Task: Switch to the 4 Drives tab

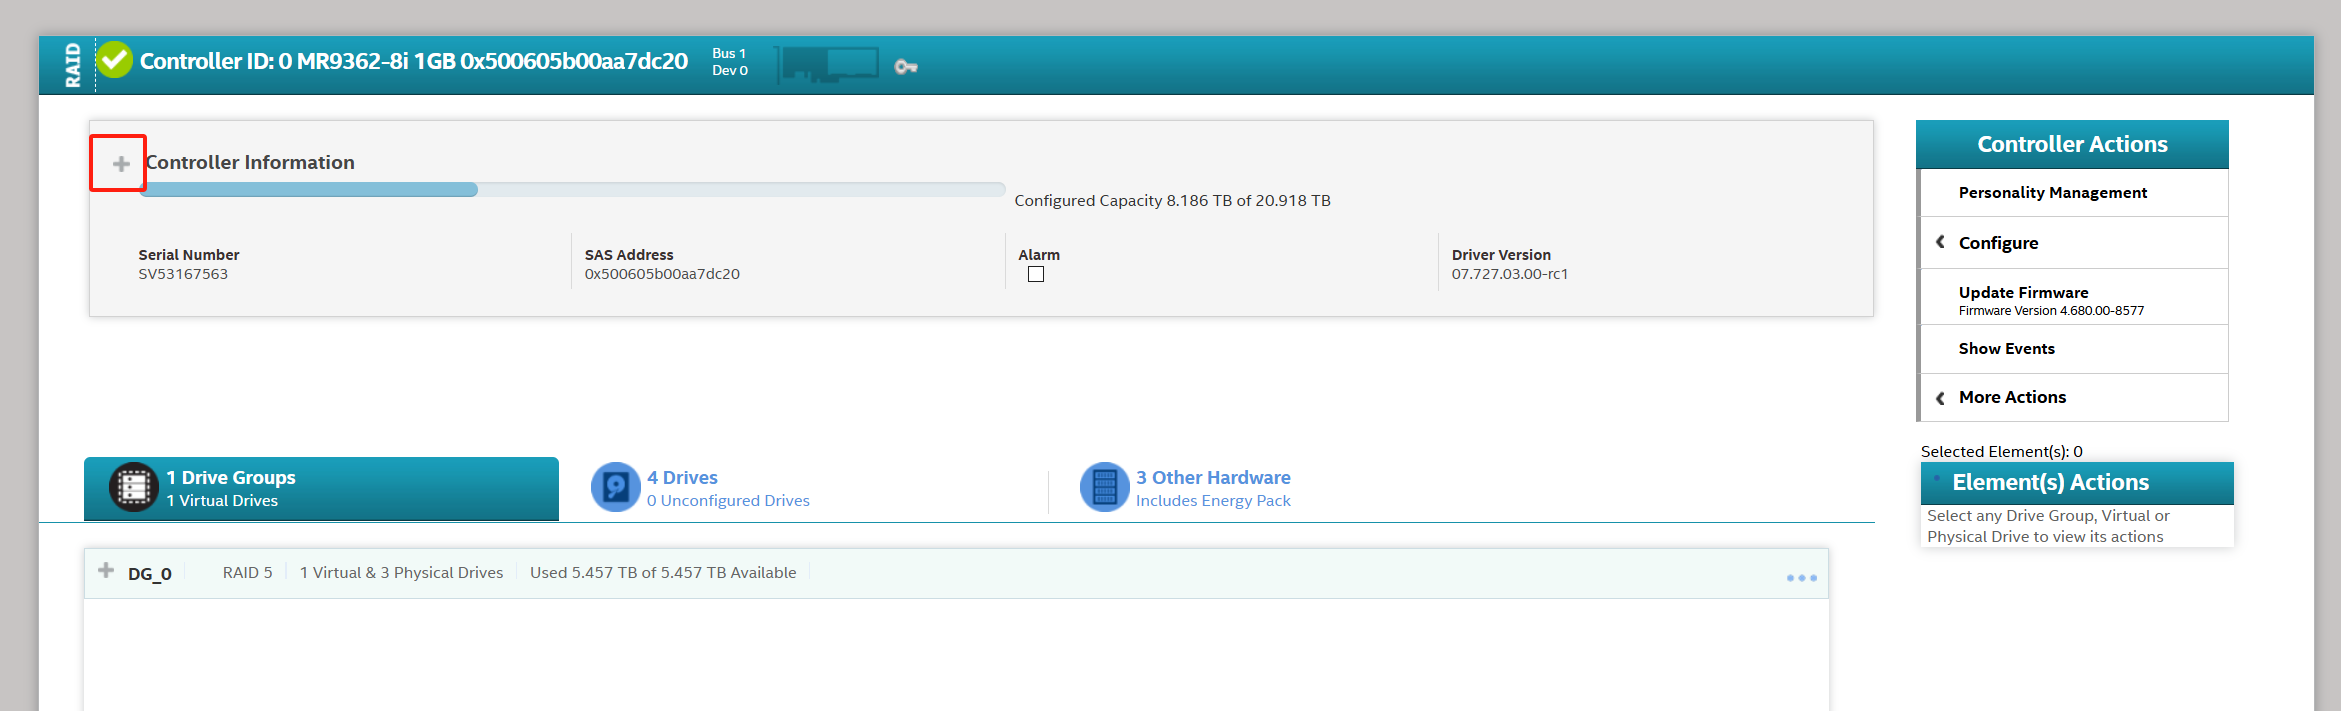Action: click(x=682, y=478)
